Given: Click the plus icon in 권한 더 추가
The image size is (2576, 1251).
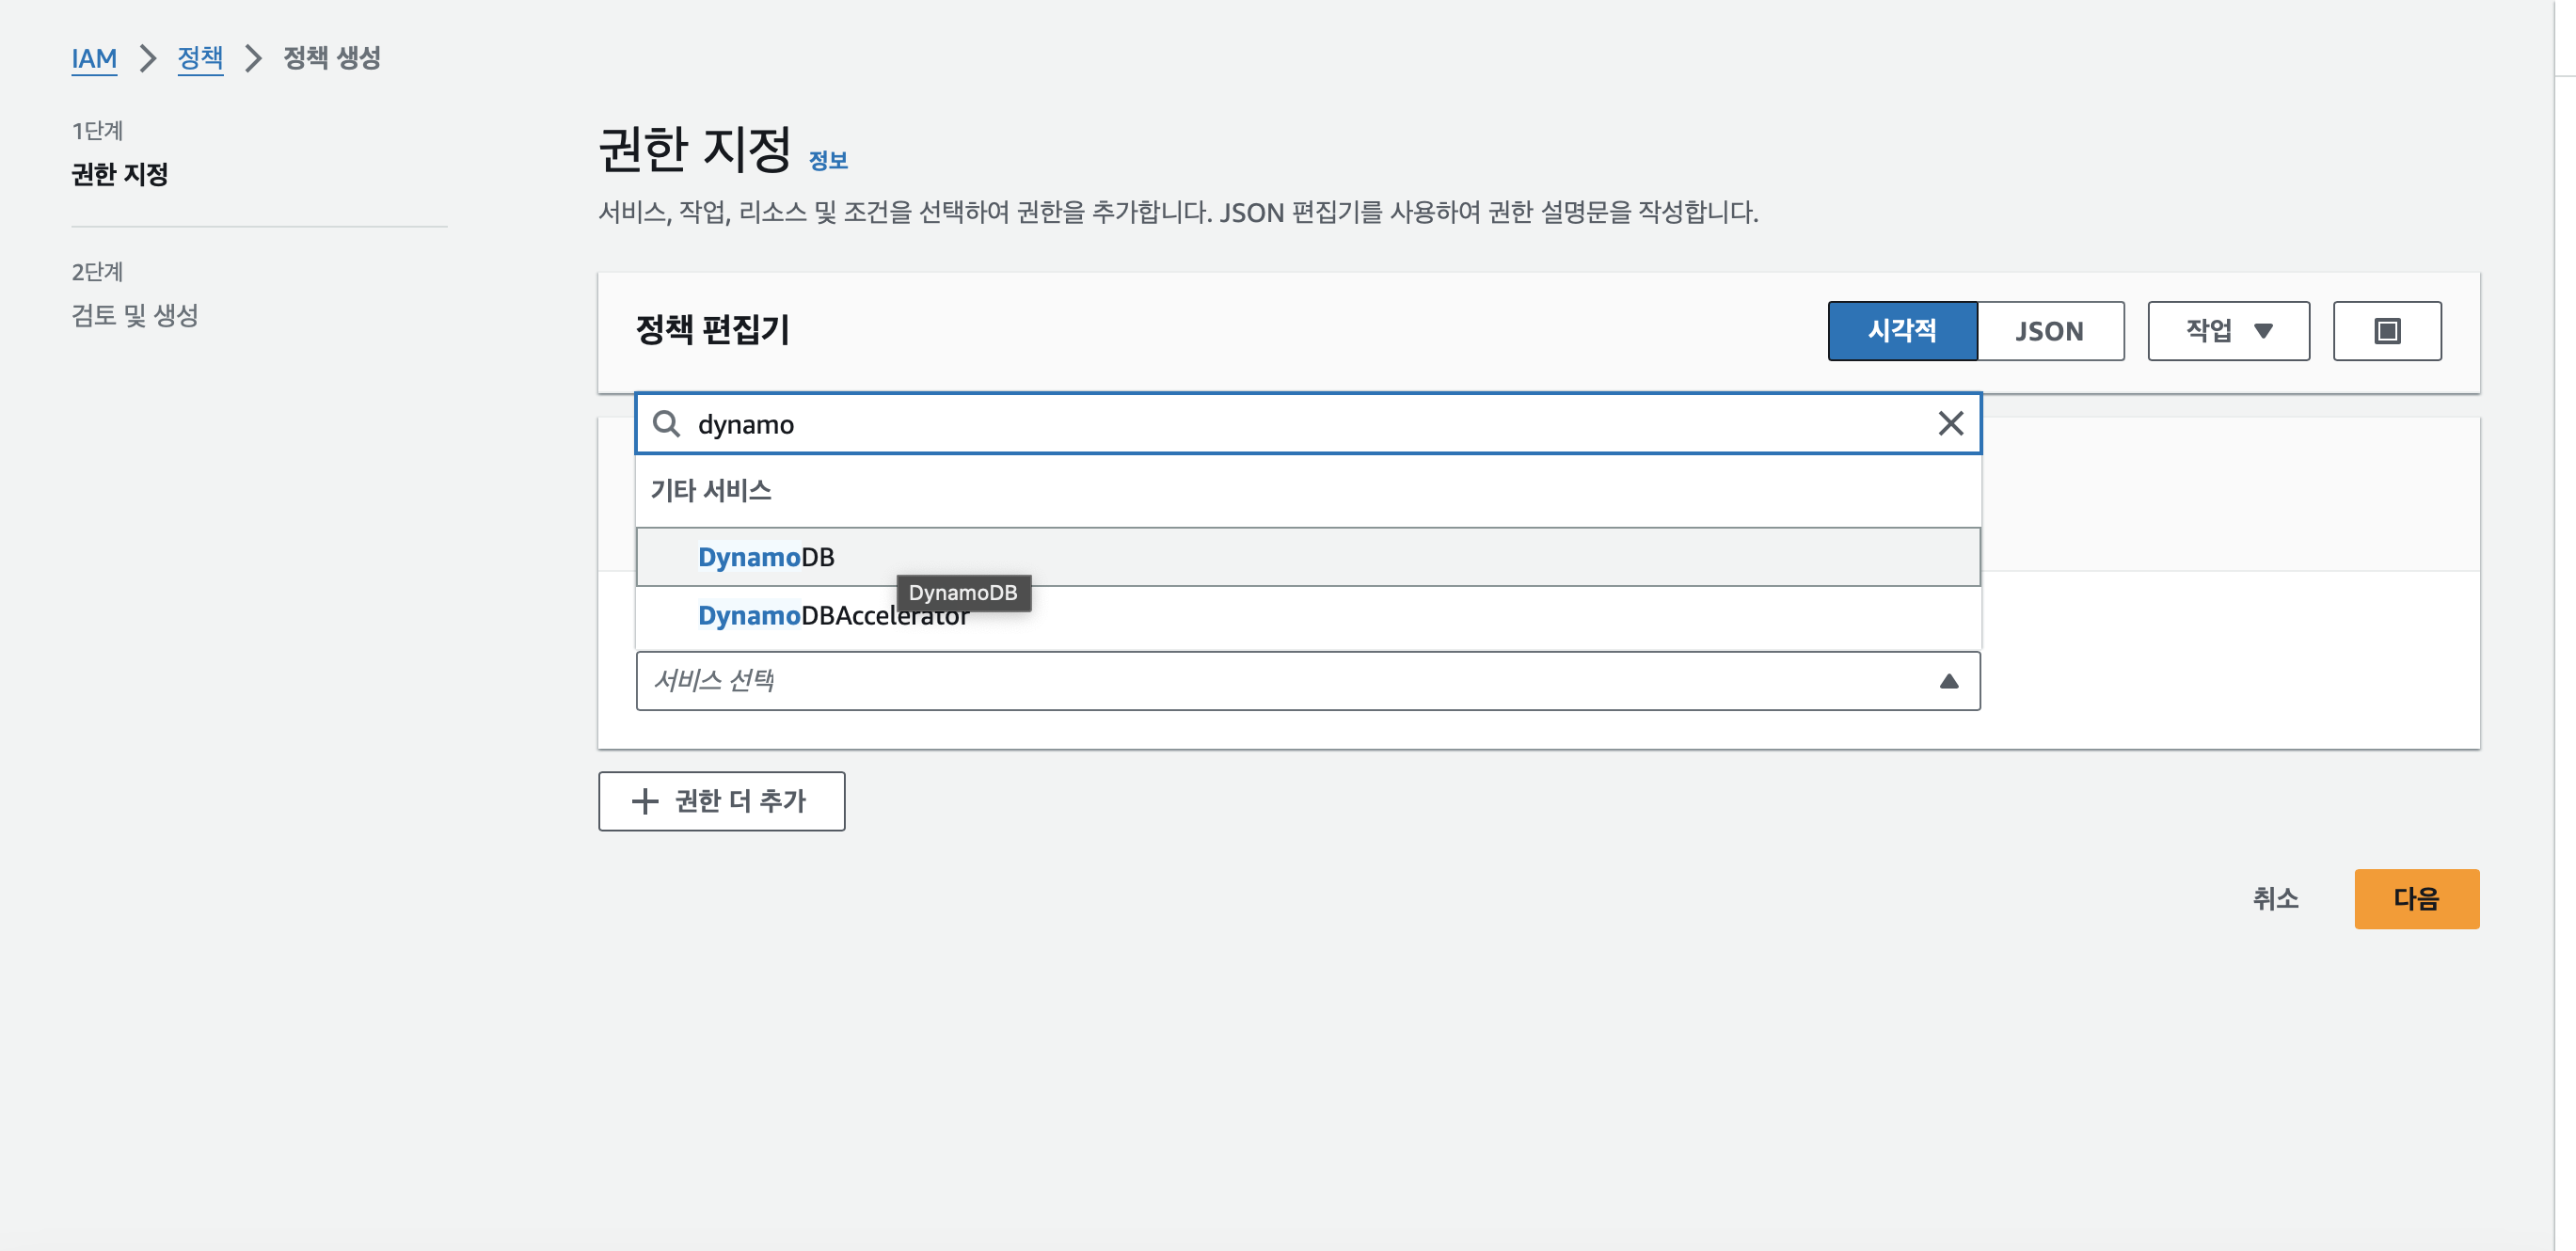Looking at the screenshot, I should coord(645,801).
